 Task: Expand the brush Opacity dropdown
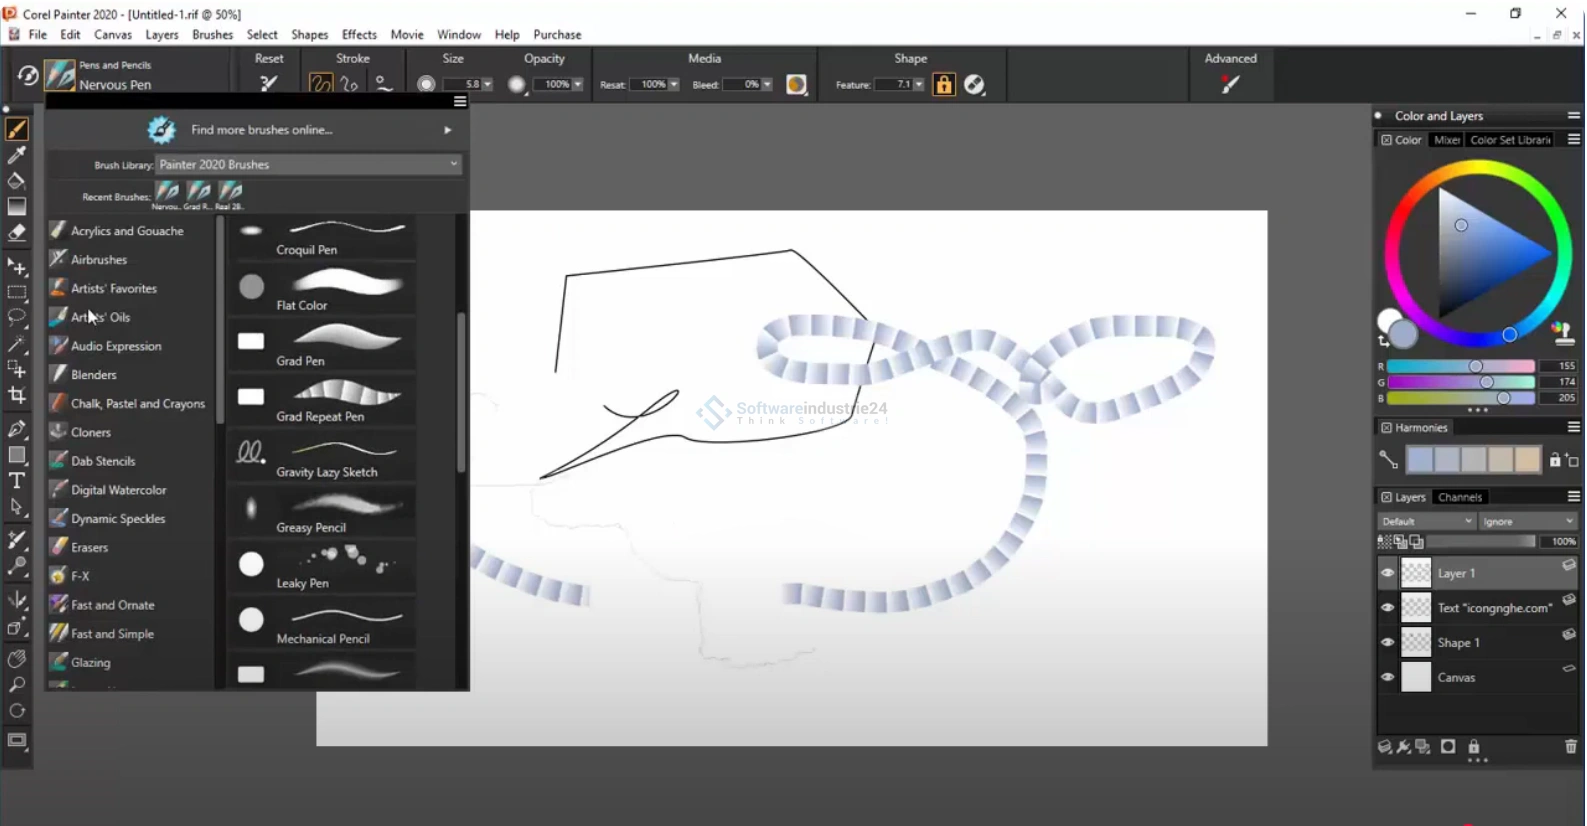point(578,85)
